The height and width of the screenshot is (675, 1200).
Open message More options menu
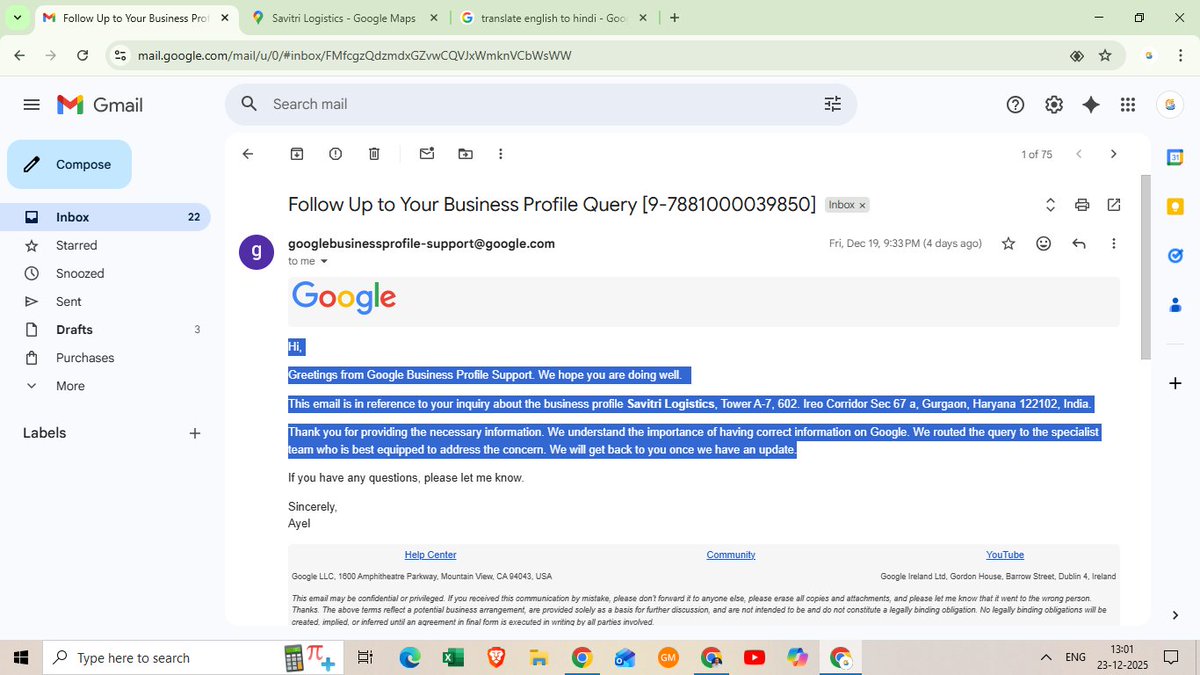[x=1114, y=243]
